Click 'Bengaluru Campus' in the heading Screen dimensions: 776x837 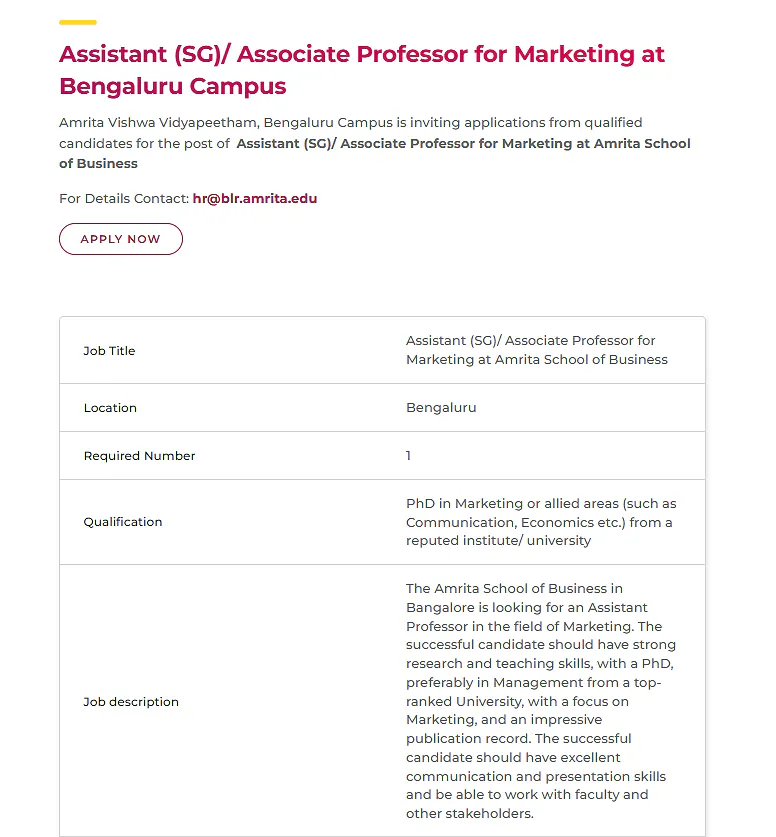(x=173, y=86)
